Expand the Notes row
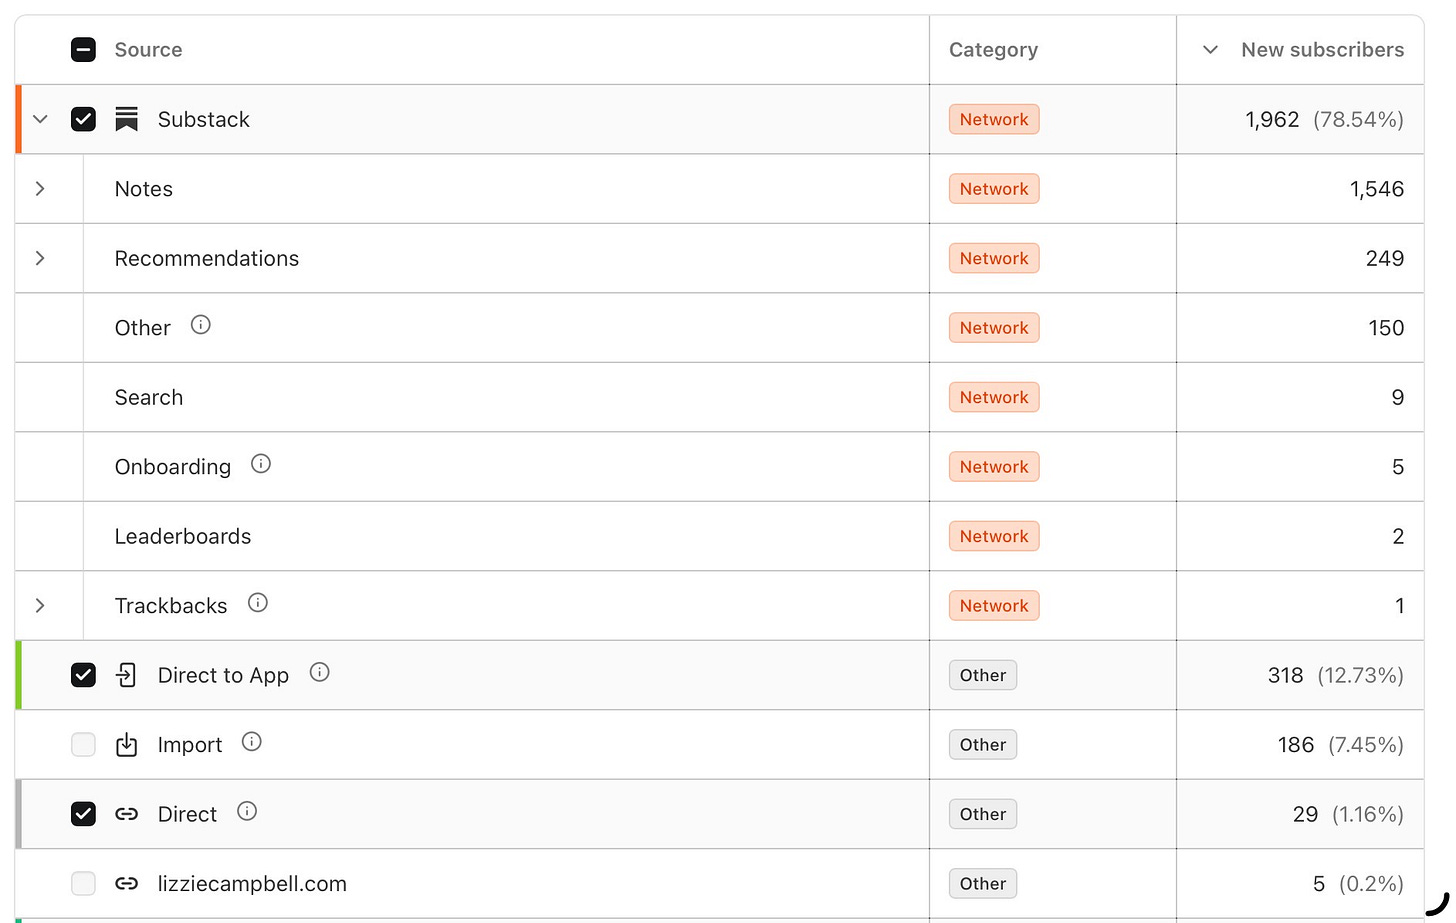The image size is (1456, 923). coord(40,189)
